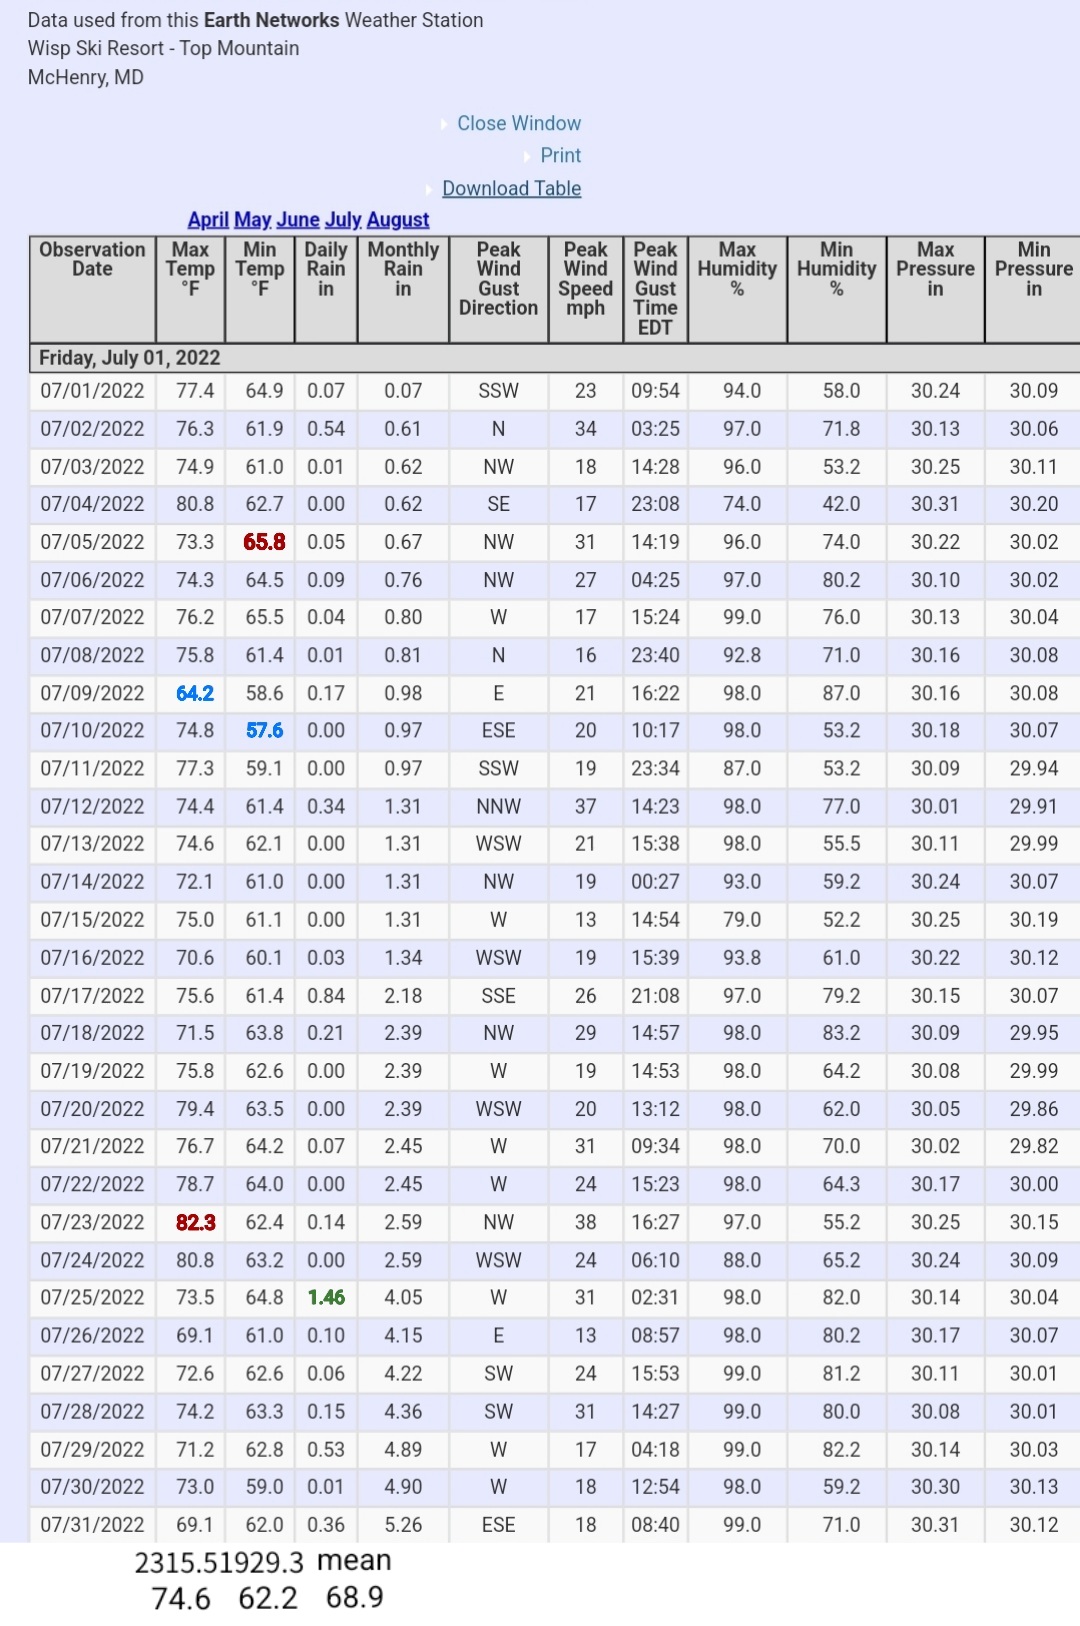Screen dimensions: 1080x1626
Task: Click the Daily Rain column header
Action: [326, 288]
